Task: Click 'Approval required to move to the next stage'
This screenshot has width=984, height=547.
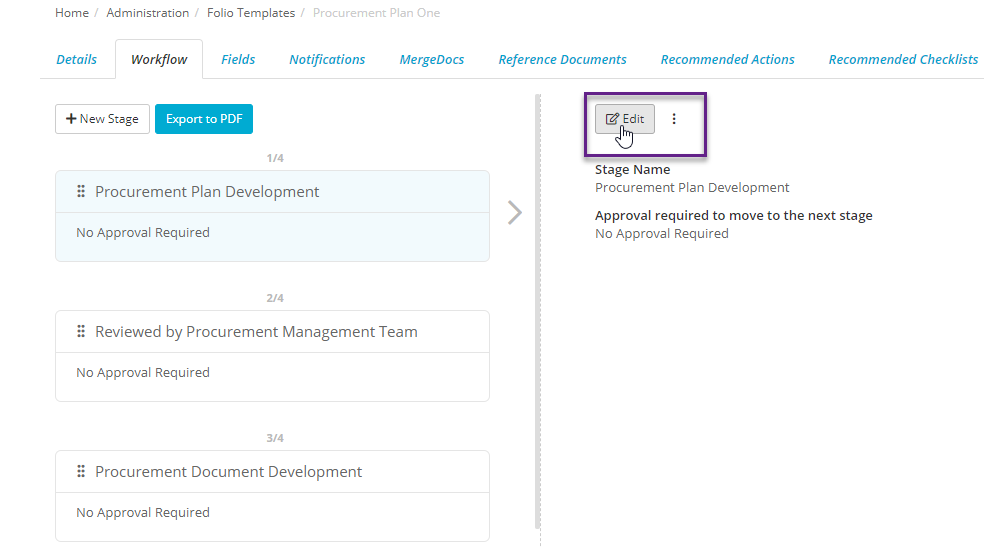Action: point(734,215)
